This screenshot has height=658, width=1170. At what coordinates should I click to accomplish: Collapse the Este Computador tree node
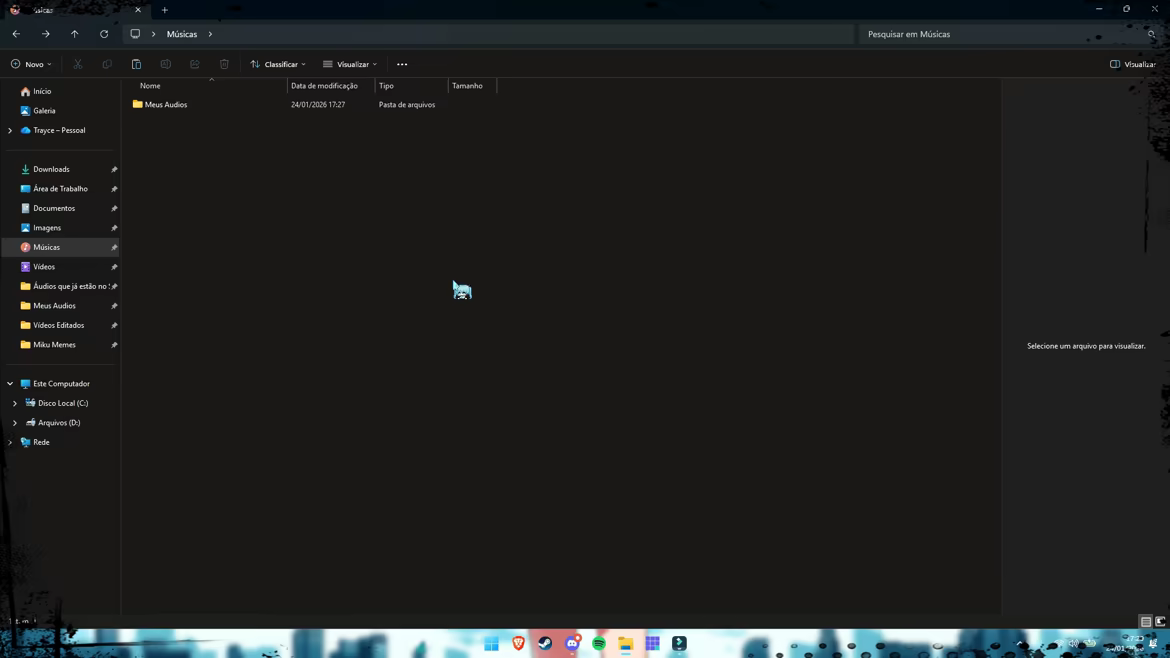[x=10, y=383]
